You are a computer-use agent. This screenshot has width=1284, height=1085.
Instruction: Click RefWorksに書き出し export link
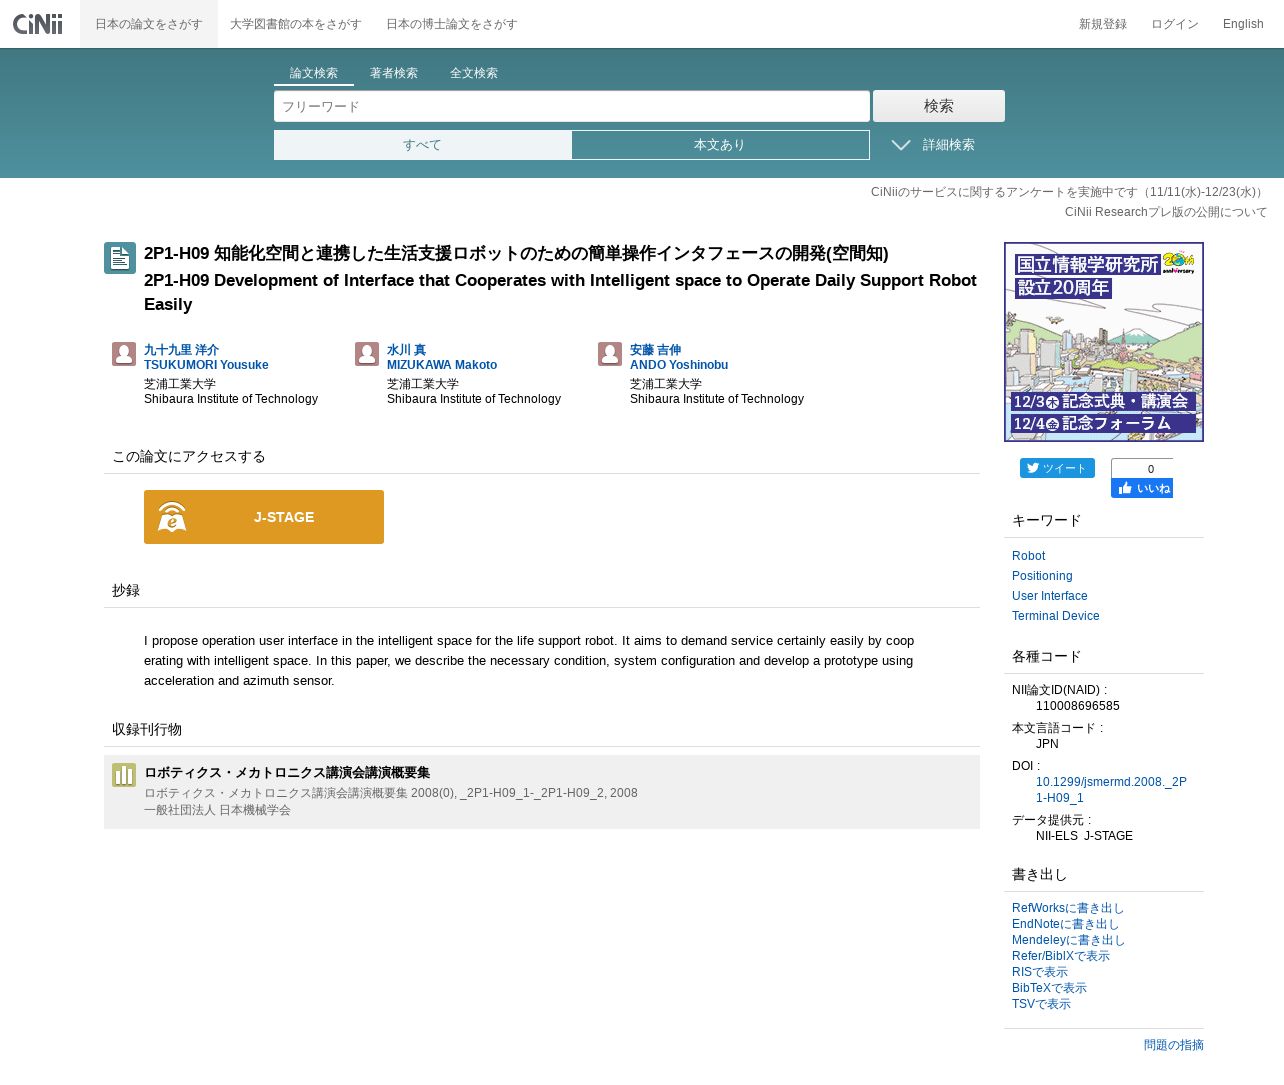click(1068, 908)
